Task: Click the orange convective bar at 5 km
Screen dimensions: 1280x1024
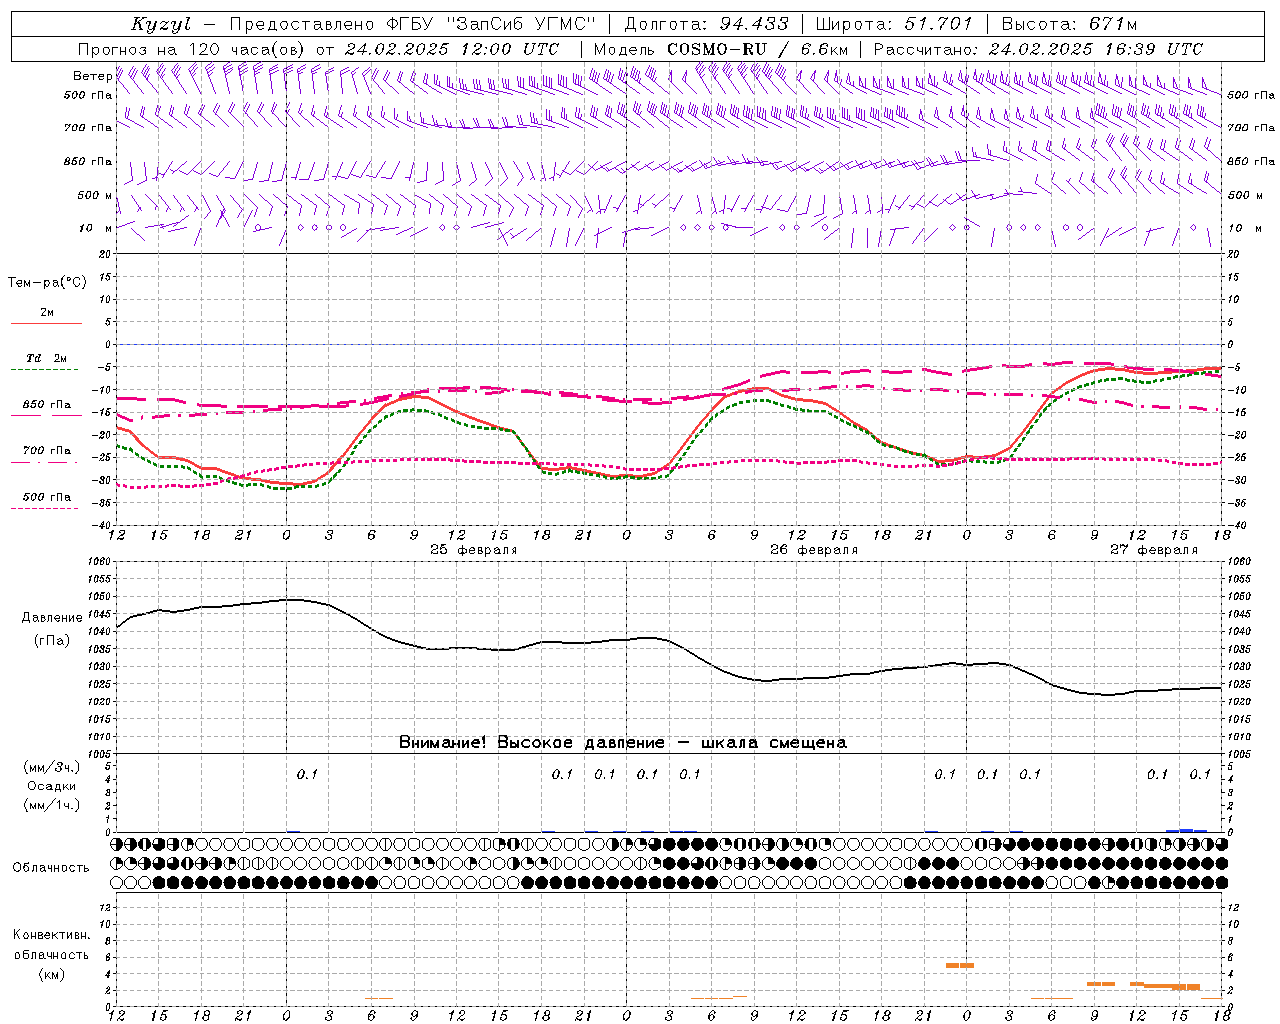Action: pos(960,965)
